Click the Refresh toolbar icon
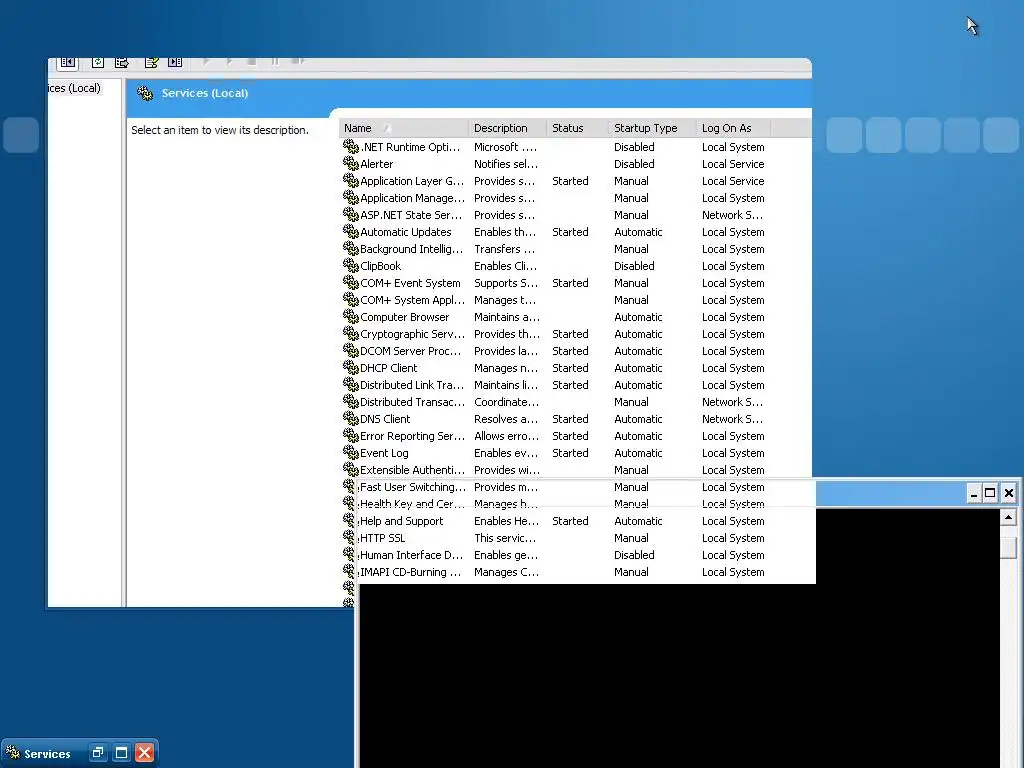The image size is (1024, 768). click(98, 62)
